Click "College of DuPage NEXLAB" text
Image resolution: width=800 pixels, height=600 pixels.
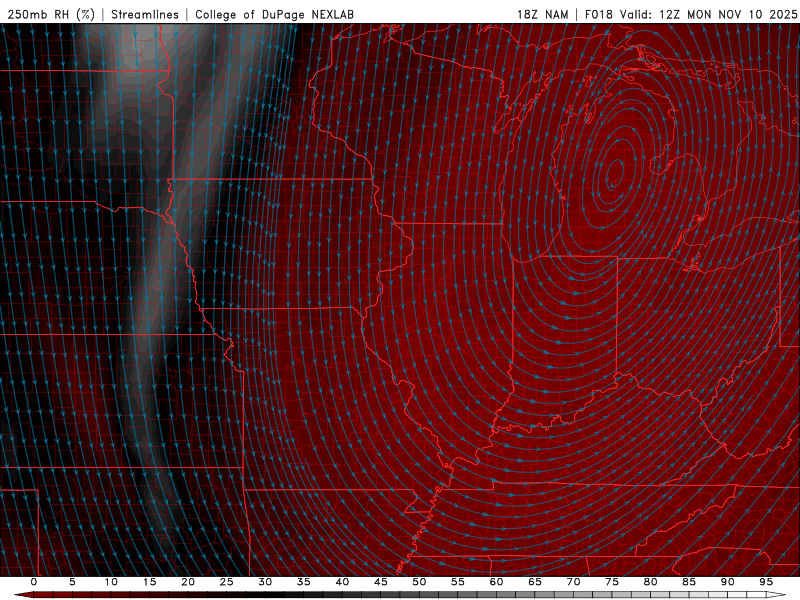pyautogui.click(x=274, y=14)
